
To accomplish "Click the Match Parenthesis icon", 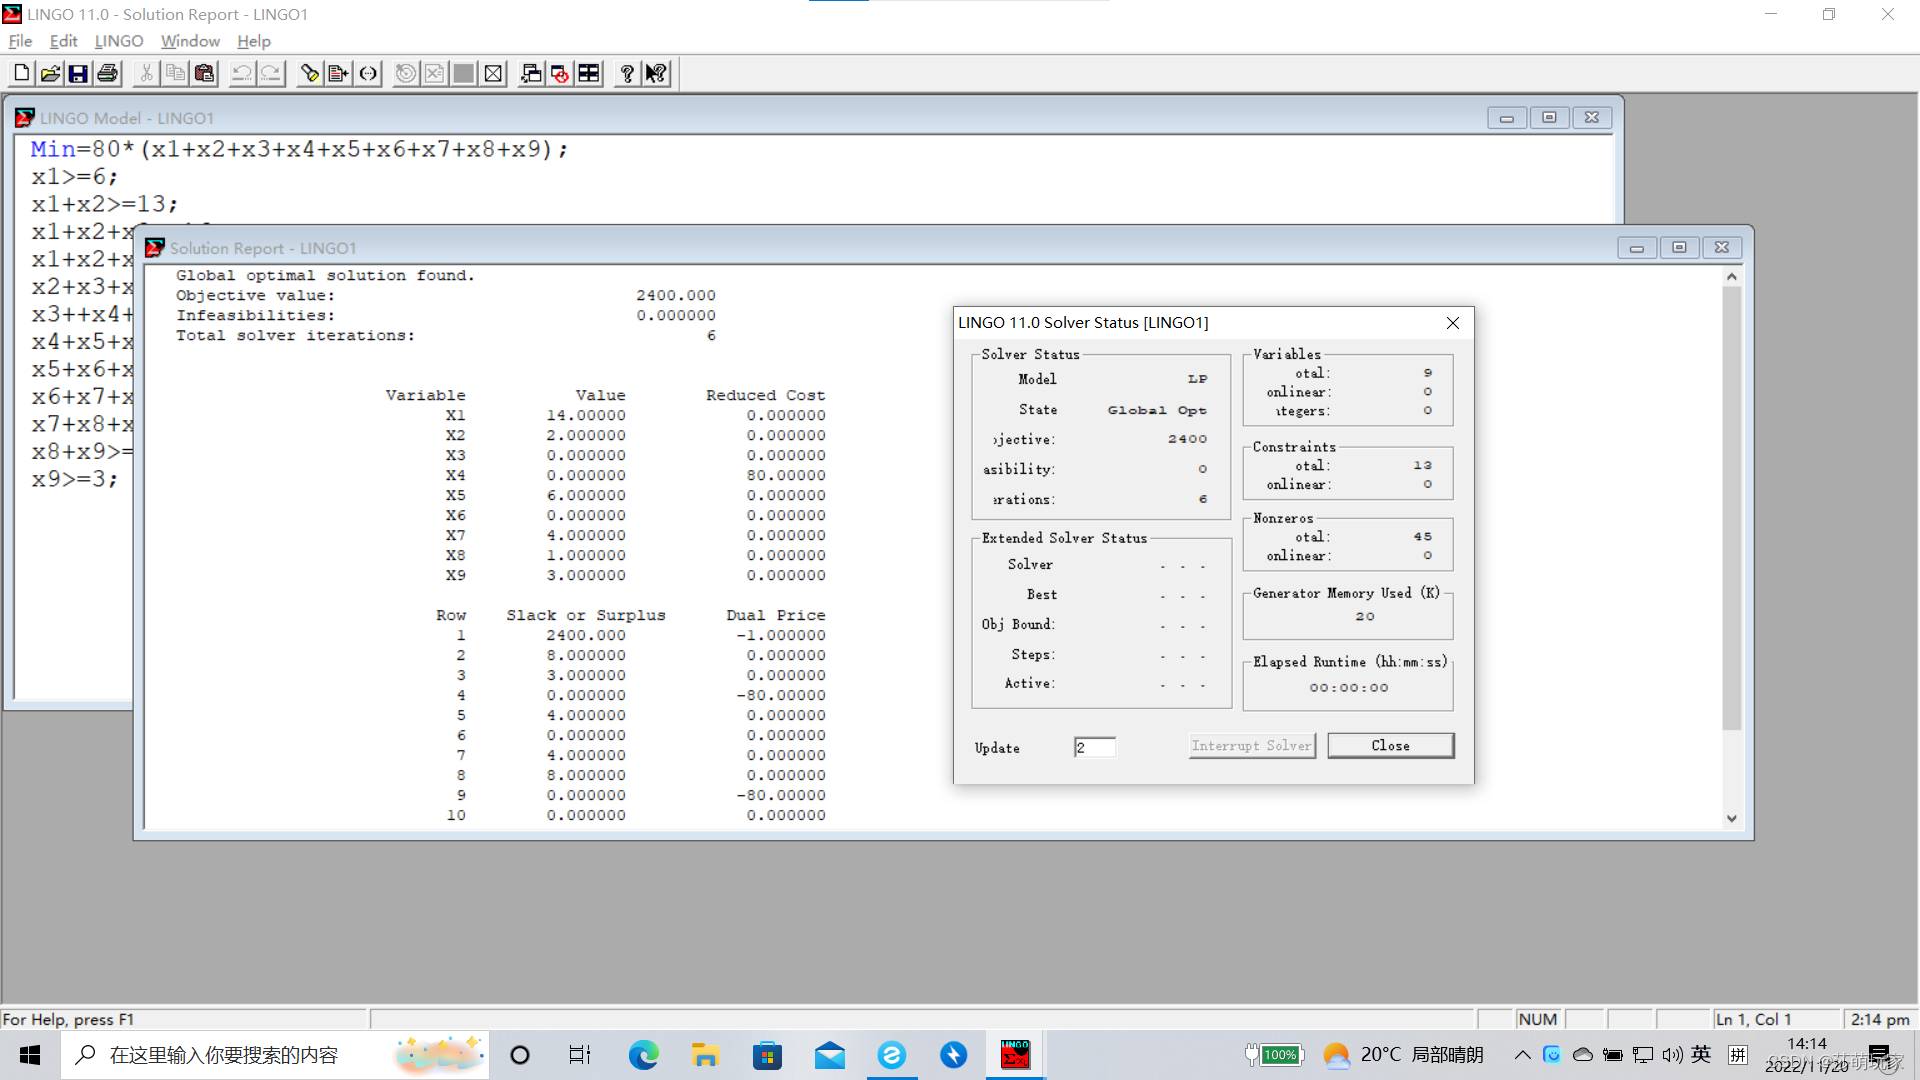I will coord(368,73).
